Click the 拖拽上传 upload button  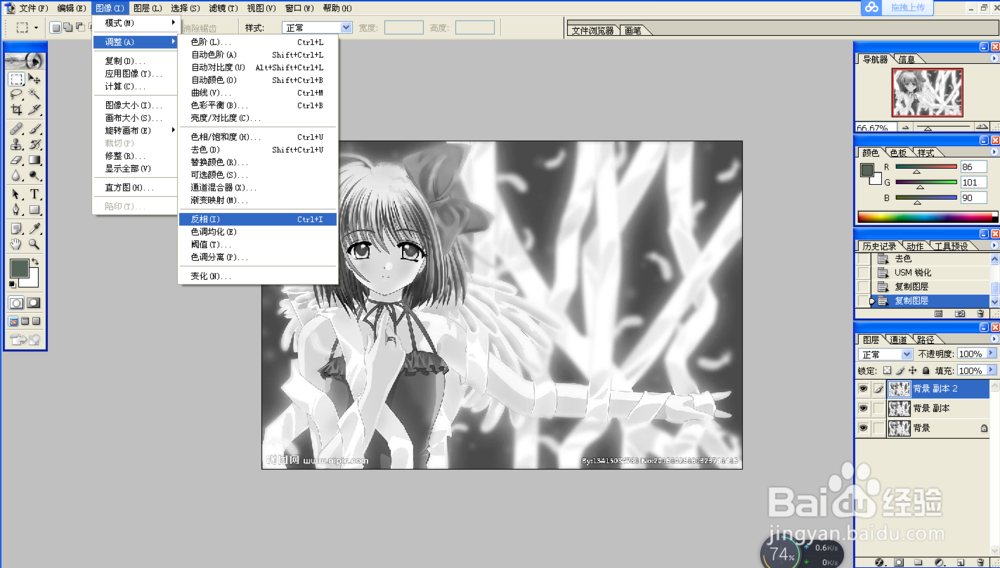(x=908, y=8)
